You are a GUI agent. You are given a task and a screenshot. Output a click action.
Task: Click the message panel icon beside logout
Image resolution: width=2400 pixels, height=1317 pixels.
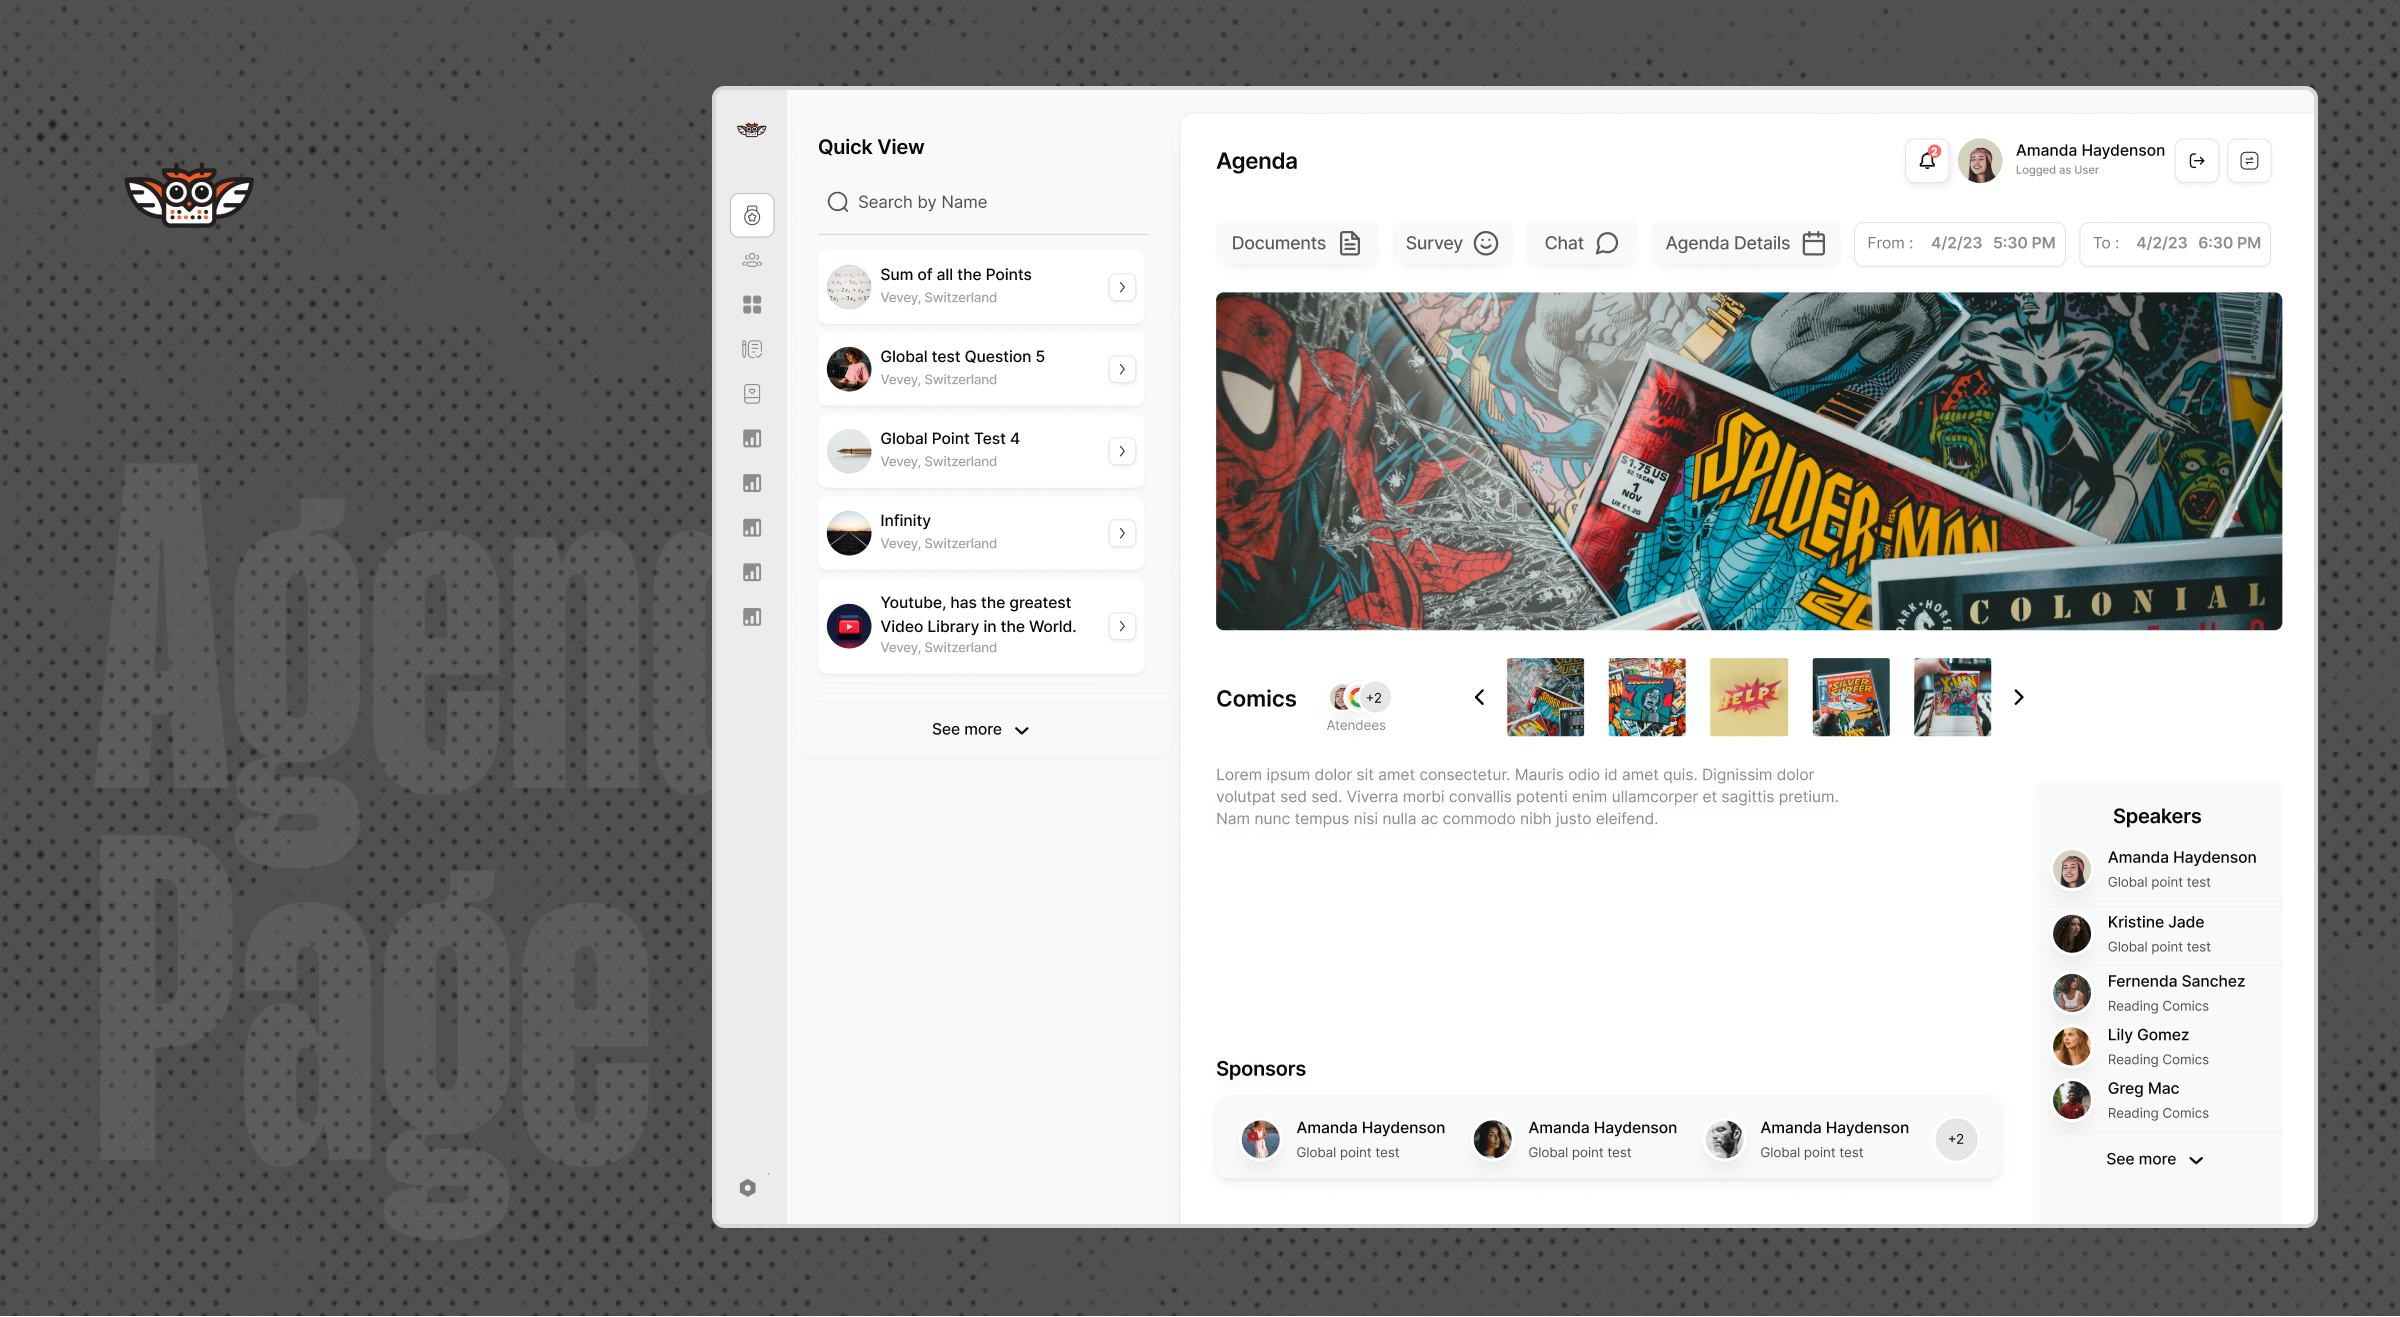(x=2249, y=161)
